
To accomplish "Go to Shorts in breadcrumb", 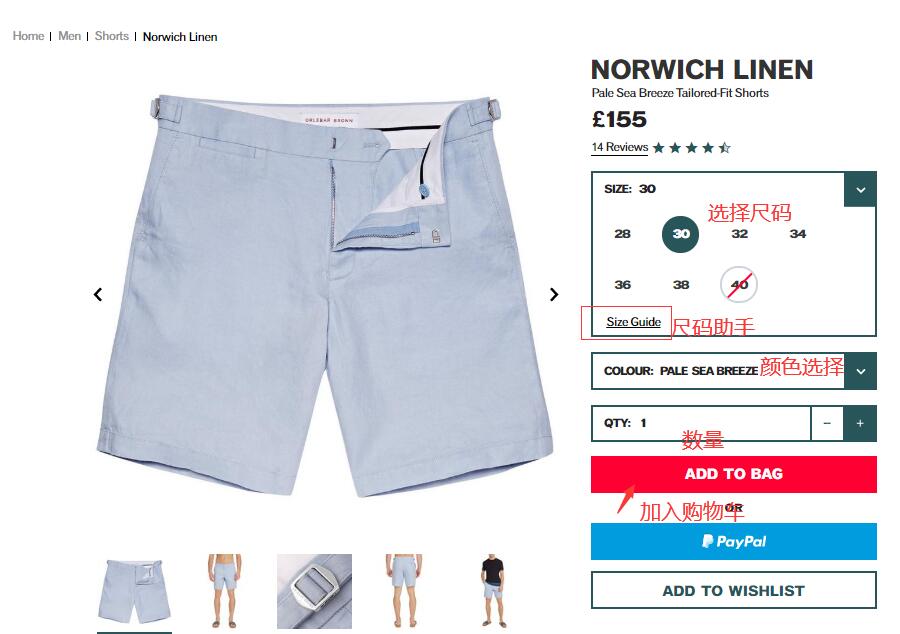I will click(x=111, y=36).
